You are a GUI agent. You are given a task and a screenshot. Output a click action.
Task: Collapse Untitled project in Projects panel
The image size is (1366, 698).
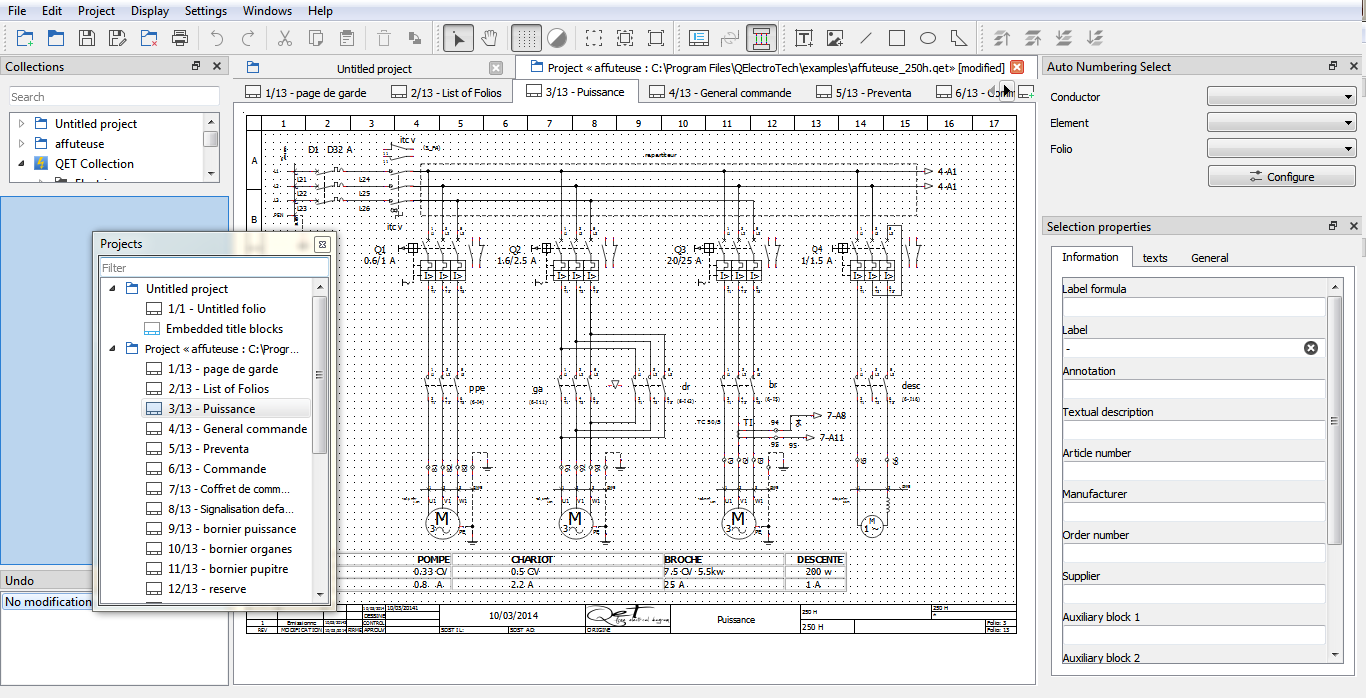[x=113, y=289]
